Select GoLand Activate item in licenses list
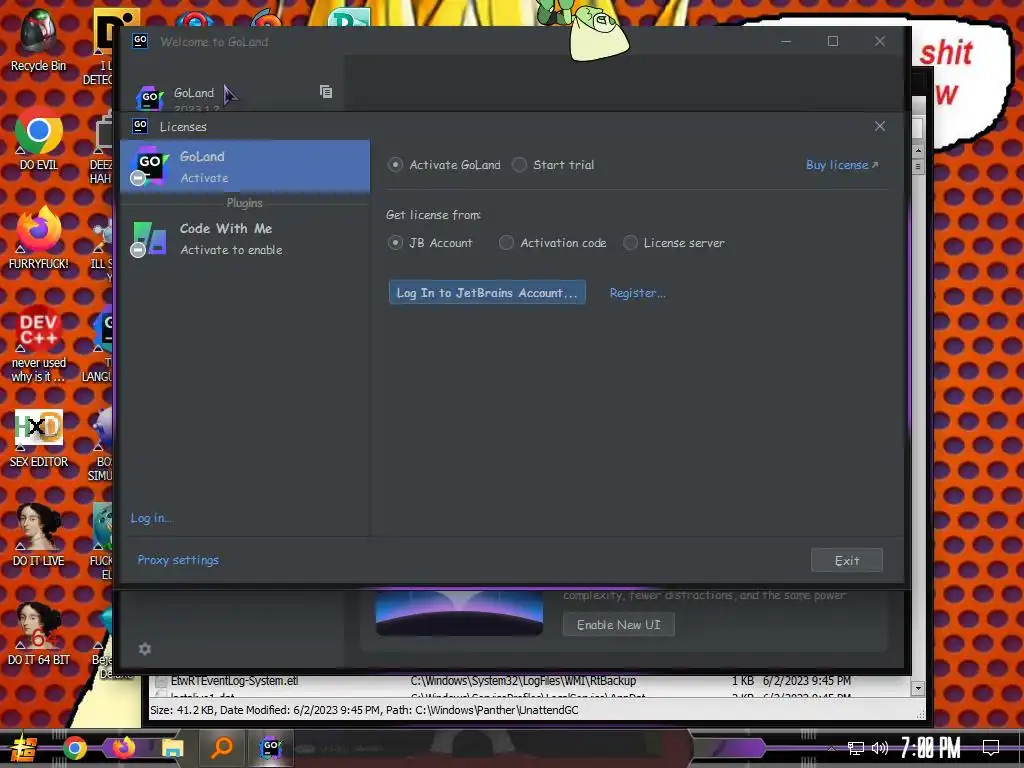The width and height of the screenshot is (1024, 768). point(245,167)
